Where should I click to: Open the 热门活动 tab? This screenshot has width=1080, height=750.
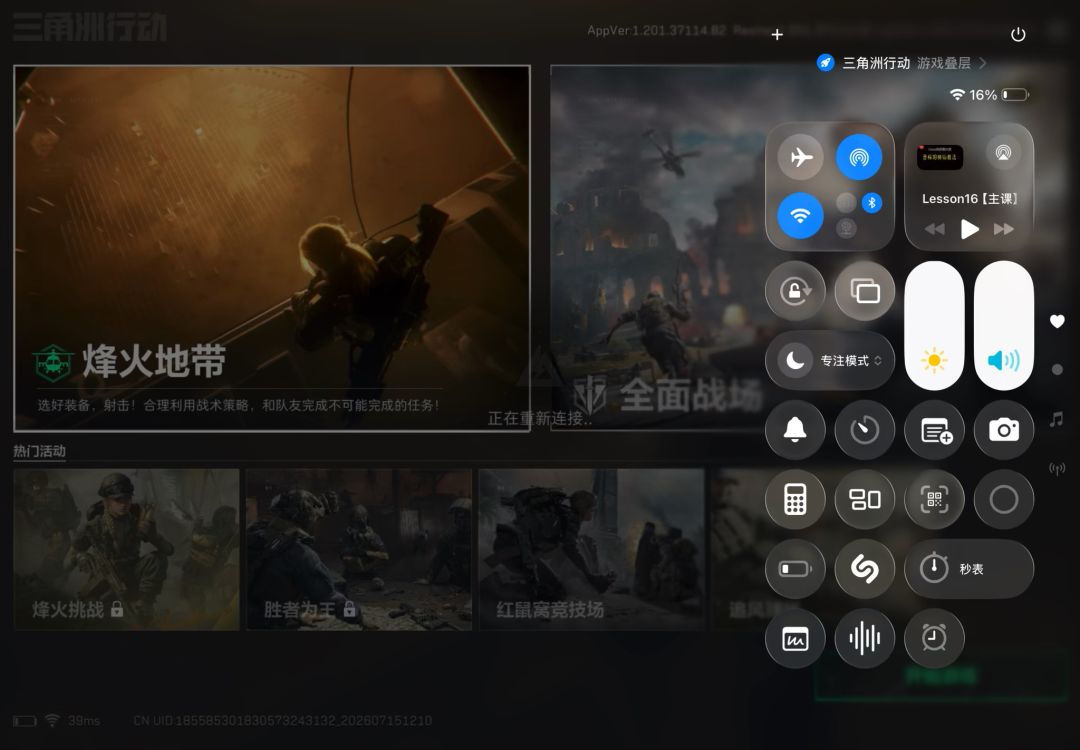tap(39, 451)
